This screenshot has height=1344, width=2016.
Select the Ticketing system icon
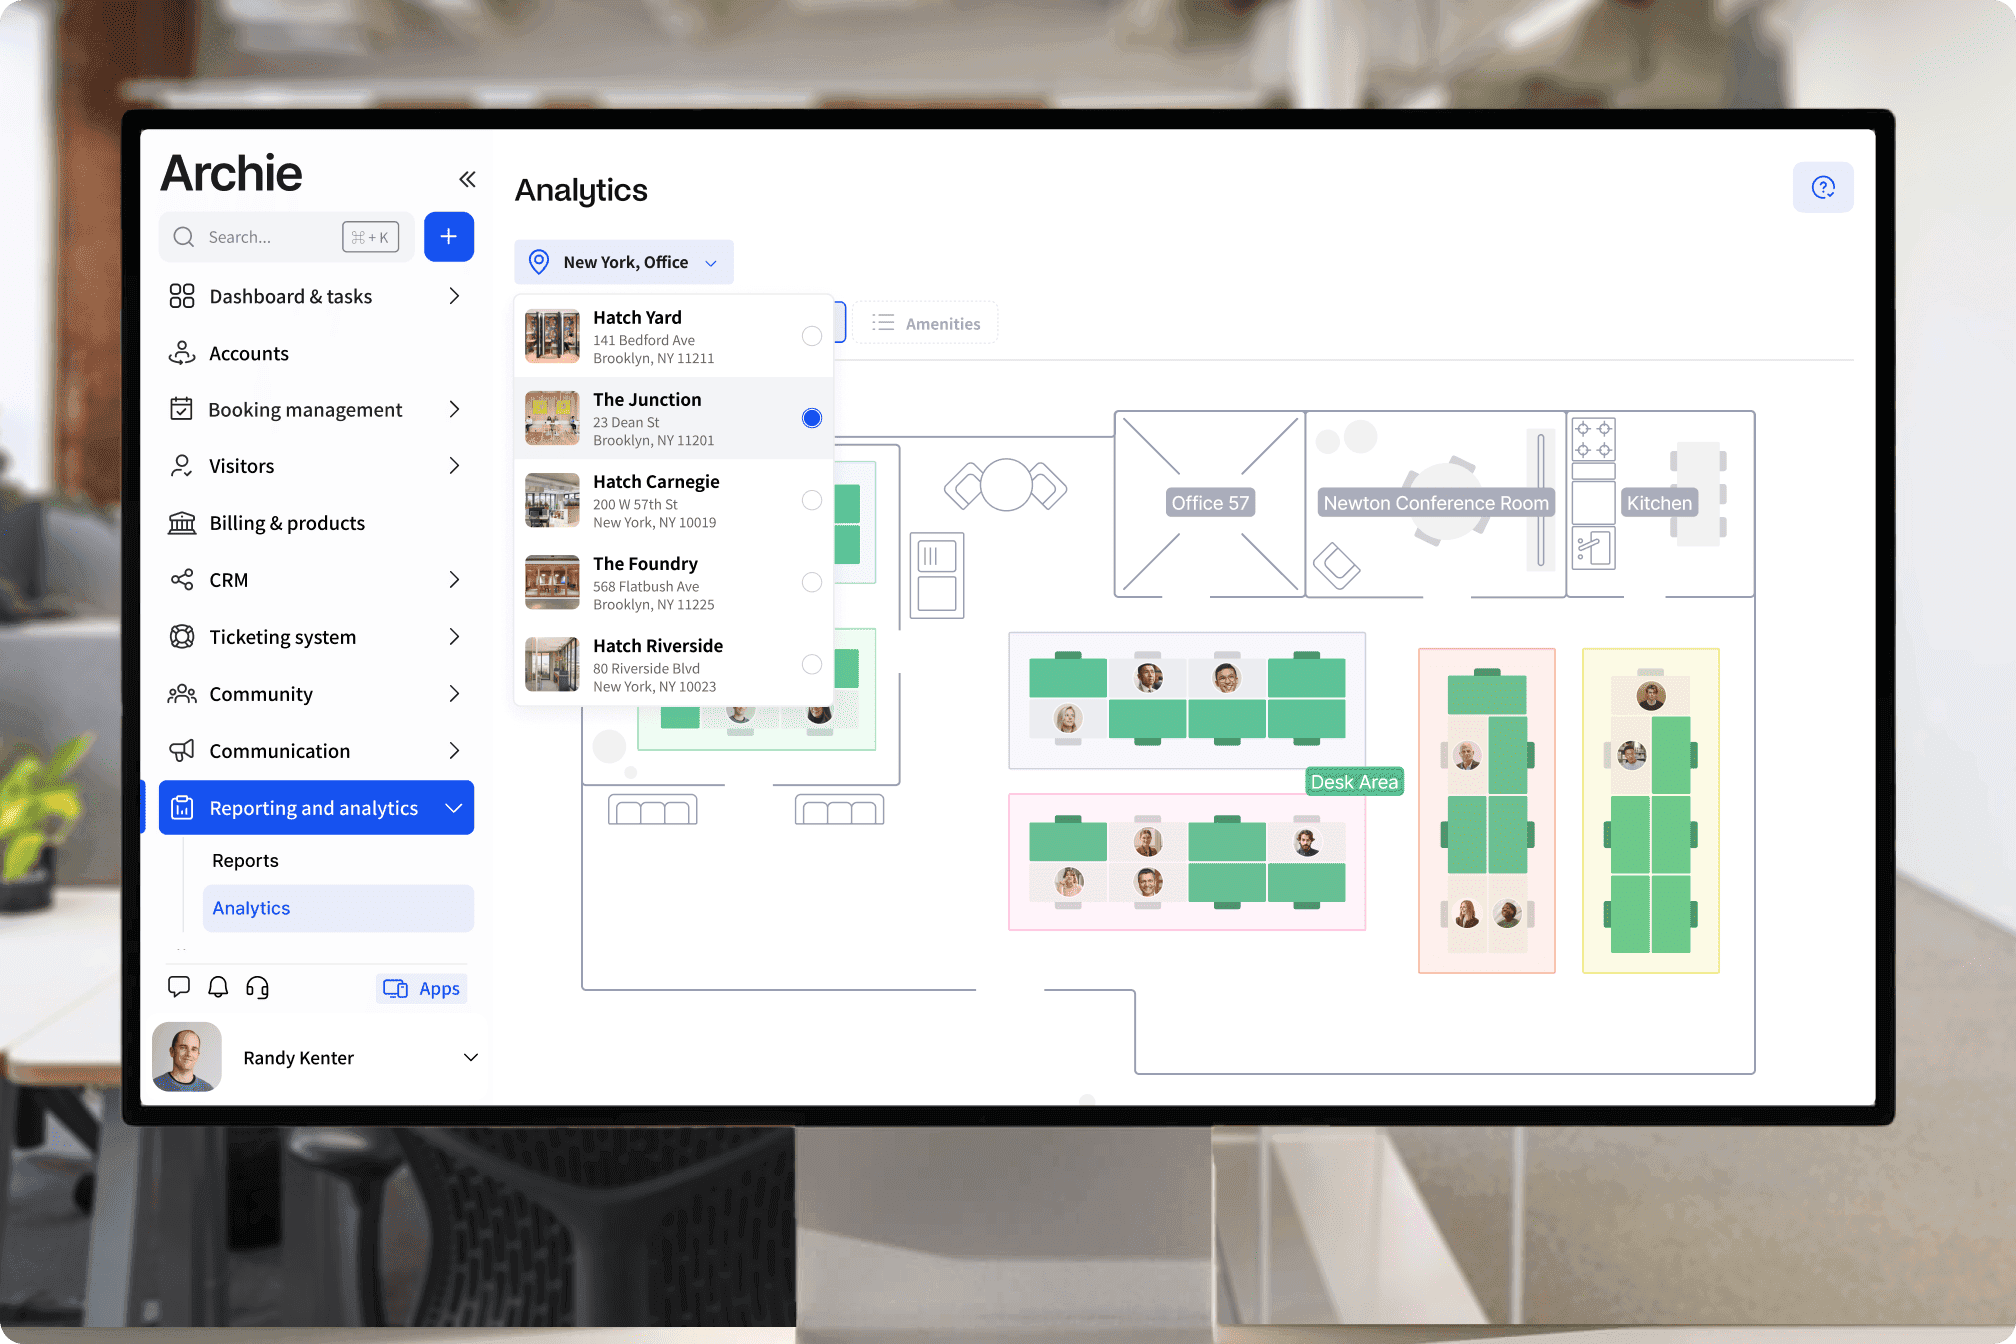click(x=182, y=636)
